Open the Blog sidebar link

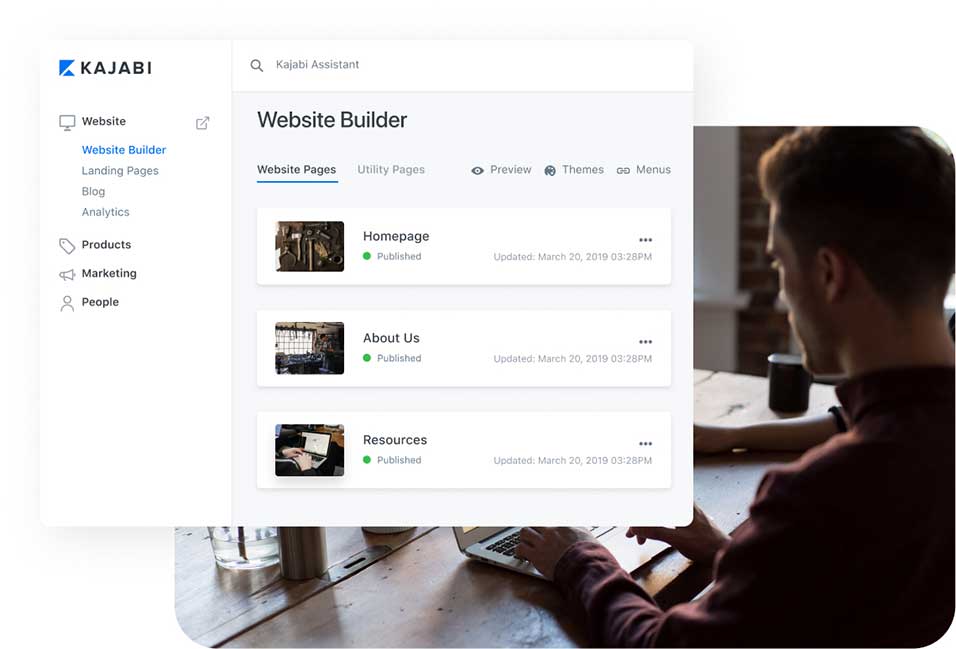pos(93,191)
